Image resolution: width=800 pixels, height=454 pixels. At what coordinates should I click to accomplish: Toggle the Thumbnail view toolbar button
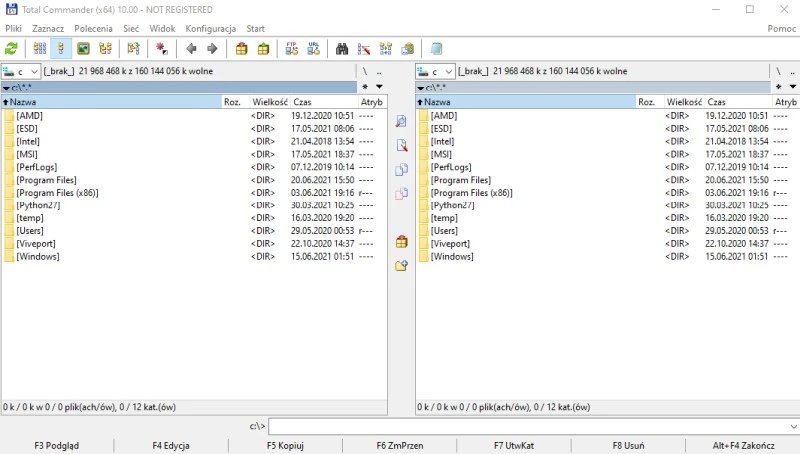[84, 48]
